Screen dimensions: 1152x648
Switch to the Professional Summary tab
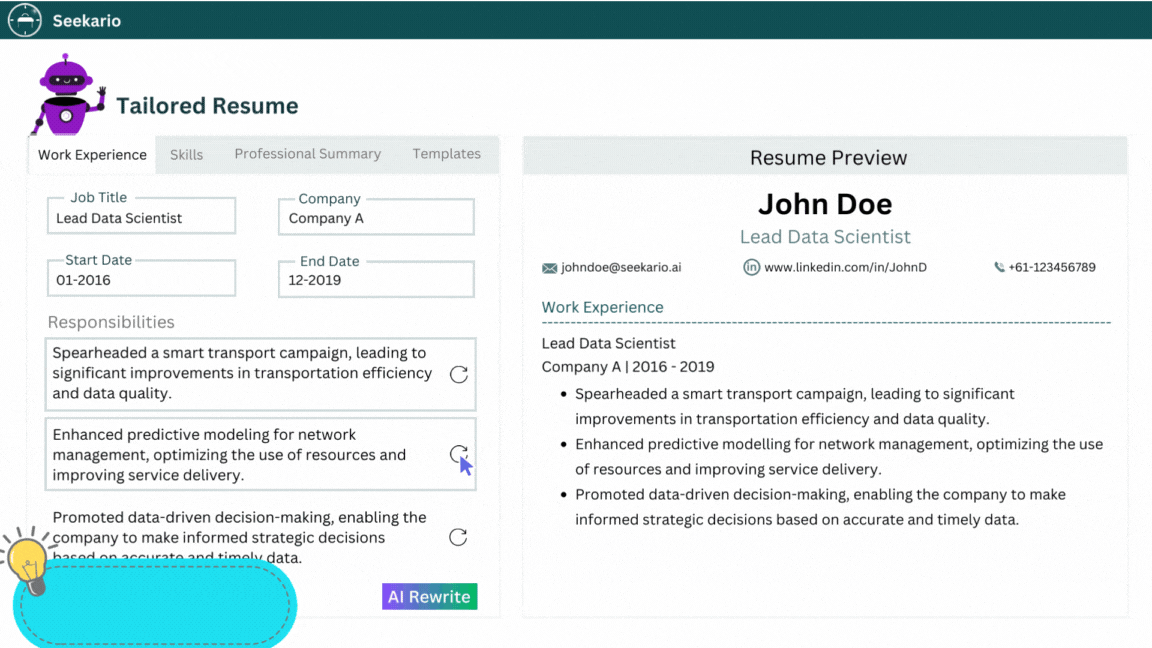[307, 154]
